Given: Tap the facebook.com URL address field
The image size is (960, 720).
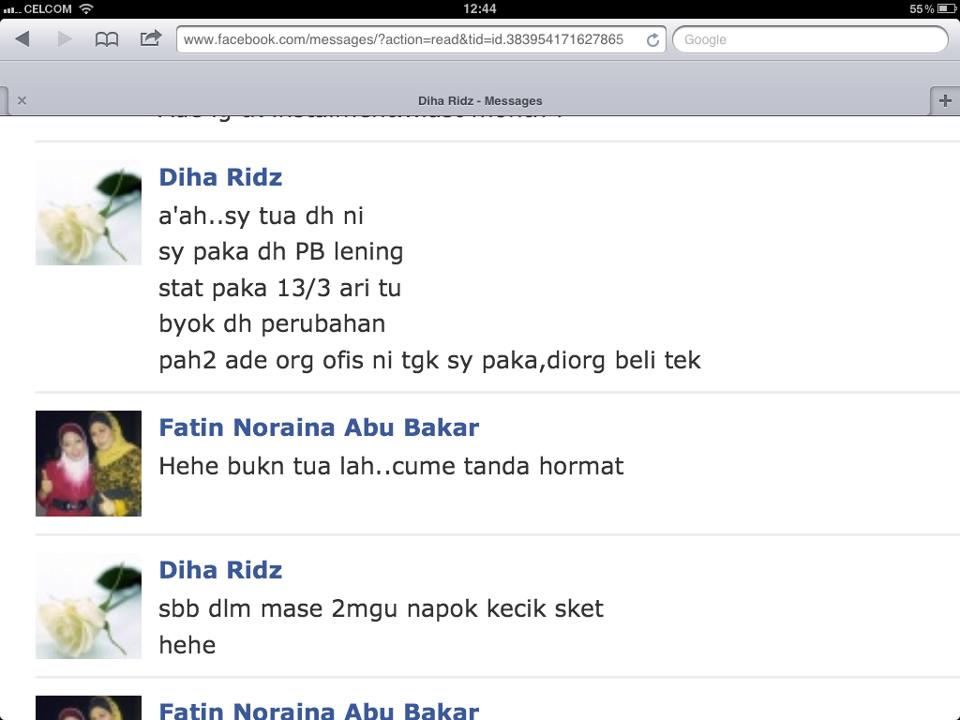Looking at the screenshot, I should click(421, 40).
